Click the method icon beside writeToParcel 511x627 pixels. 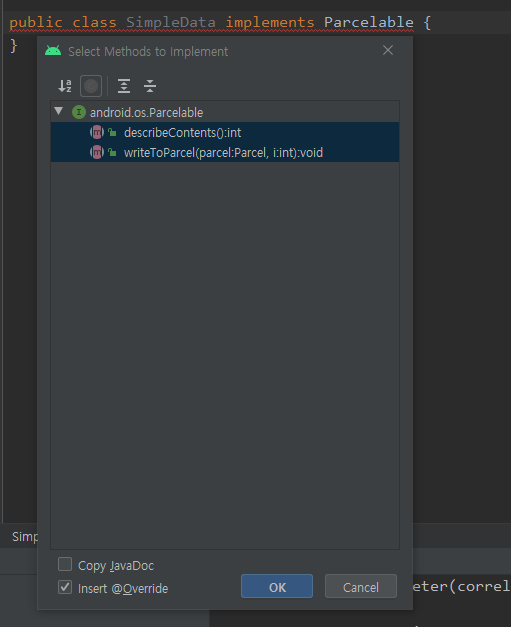click(x=97, y=152)
